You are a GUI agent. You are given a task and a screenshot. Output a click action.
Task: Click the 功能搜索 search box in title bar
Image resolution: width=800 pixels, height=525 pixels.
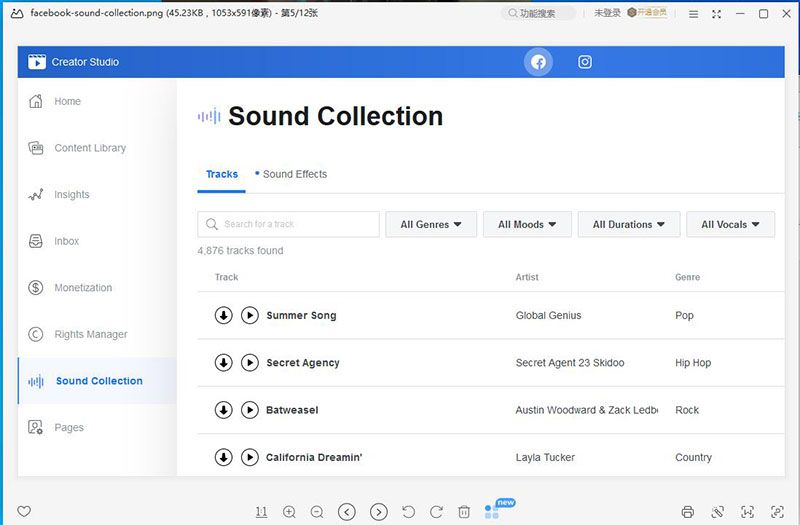pyautogui.click(x=538, y=13)
